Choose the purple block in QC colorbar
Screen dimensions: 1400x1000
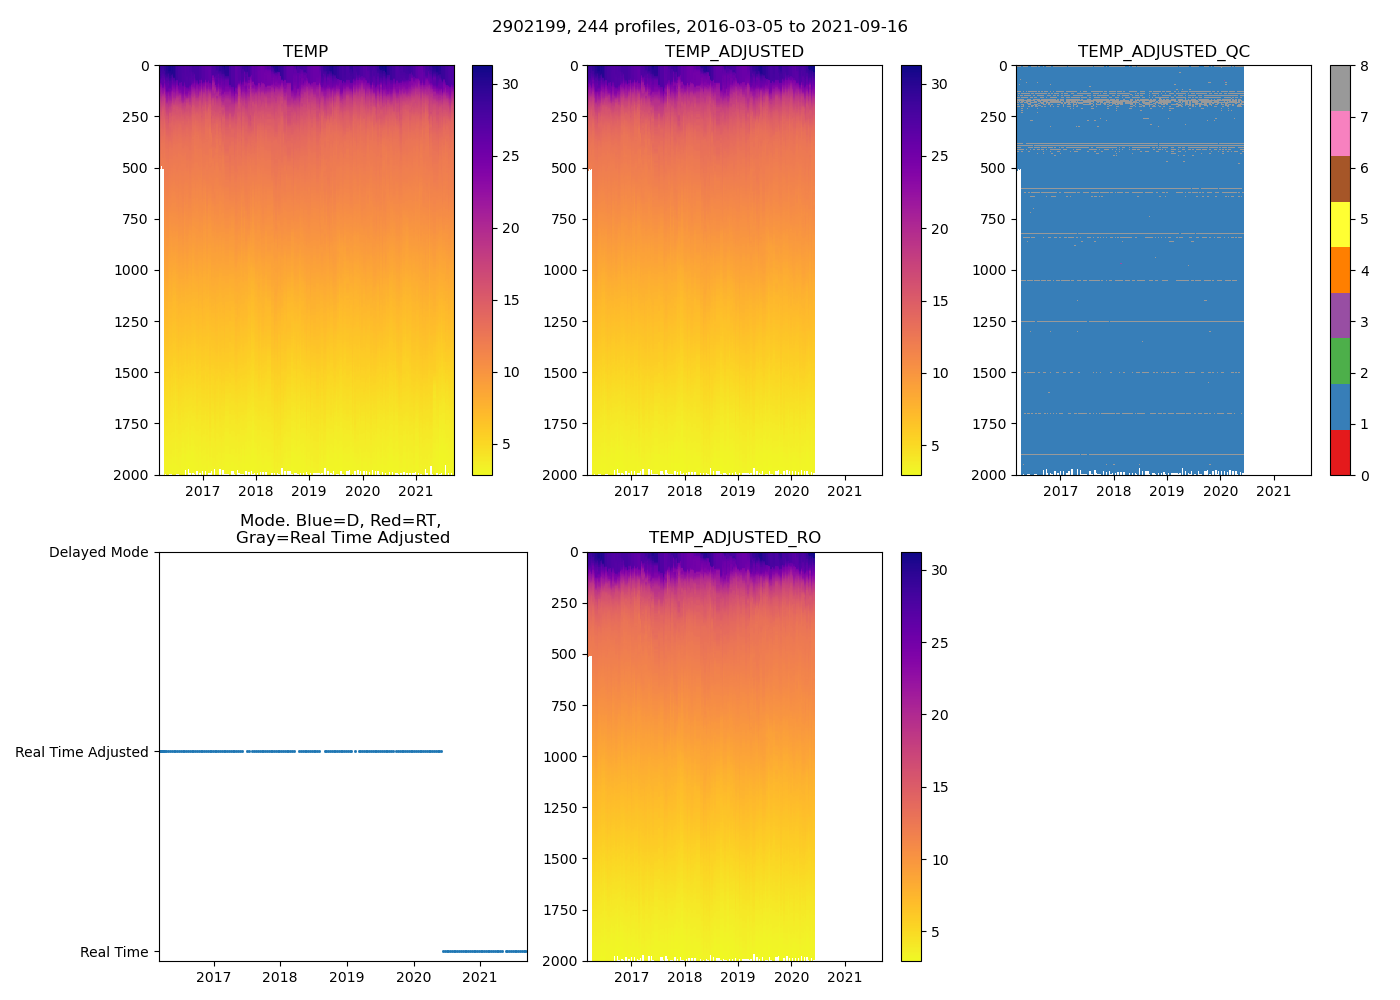(x=1340, y=315)
